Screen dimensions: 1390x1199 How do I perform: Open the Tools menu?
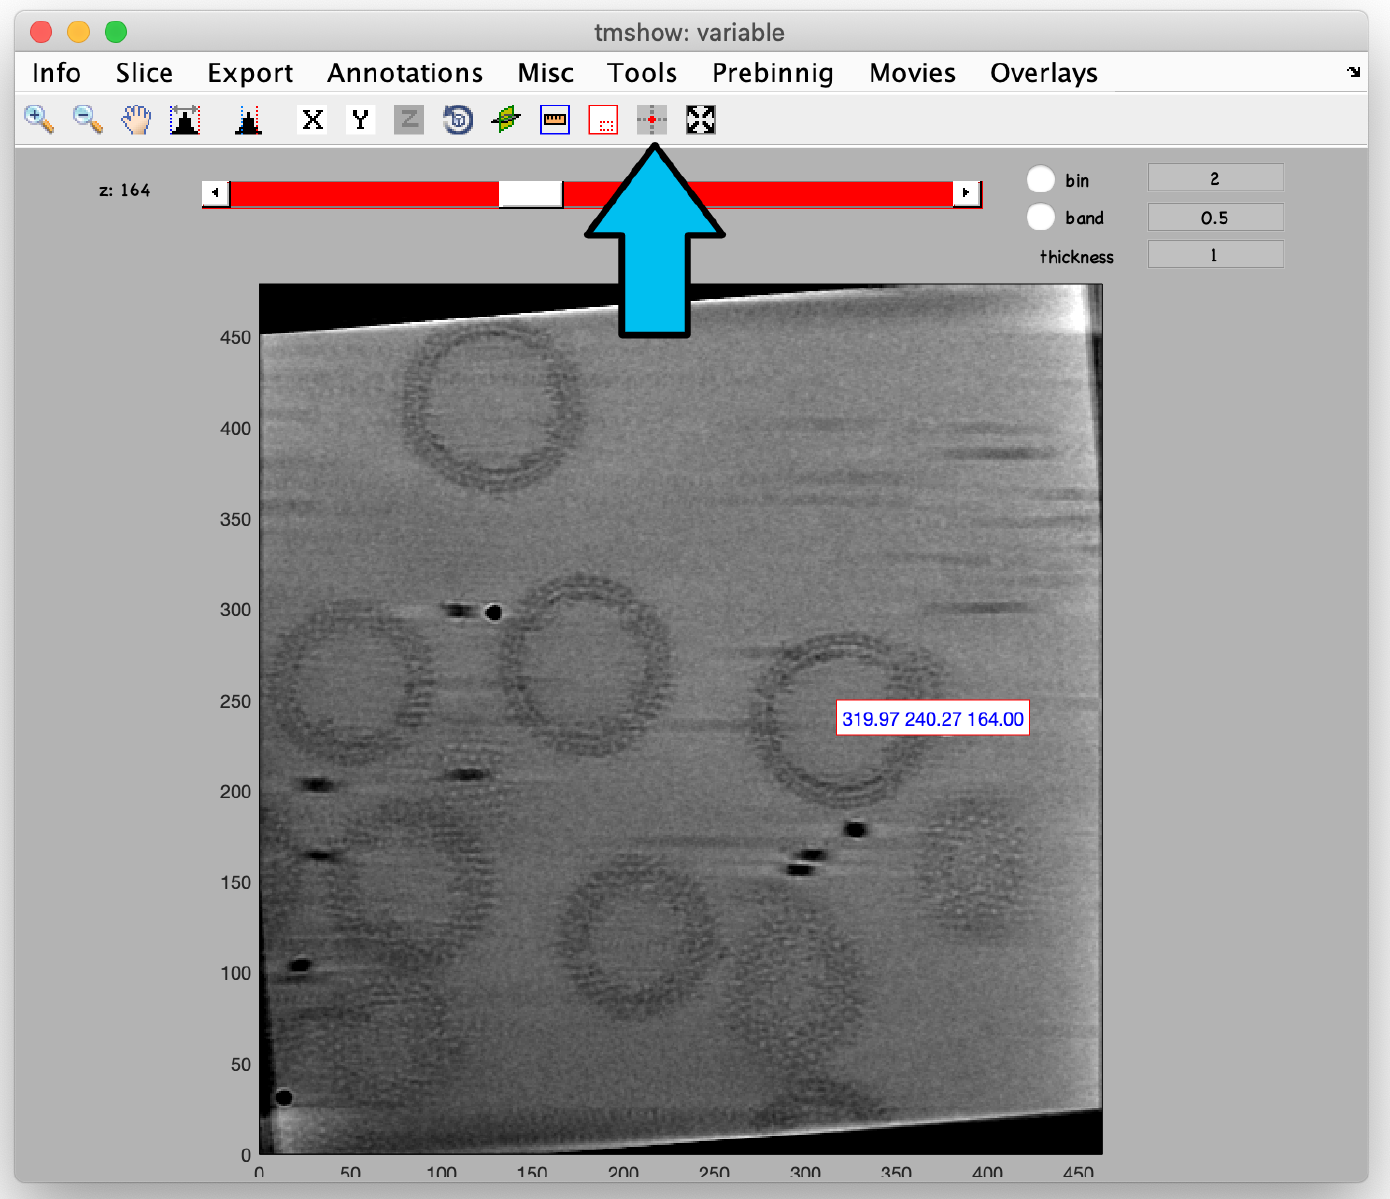click(x=641, y=72)
